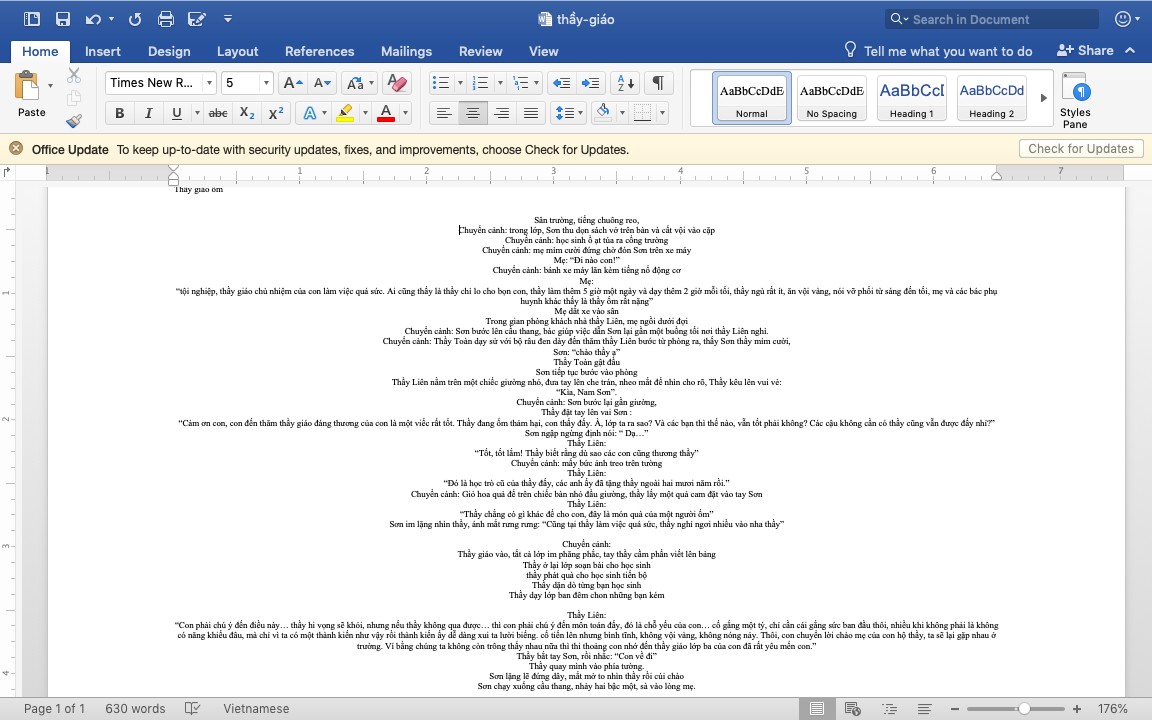1152x720 pixels.
Task: Open the Times New Roman font dropdown
Action: click(209, 83)
